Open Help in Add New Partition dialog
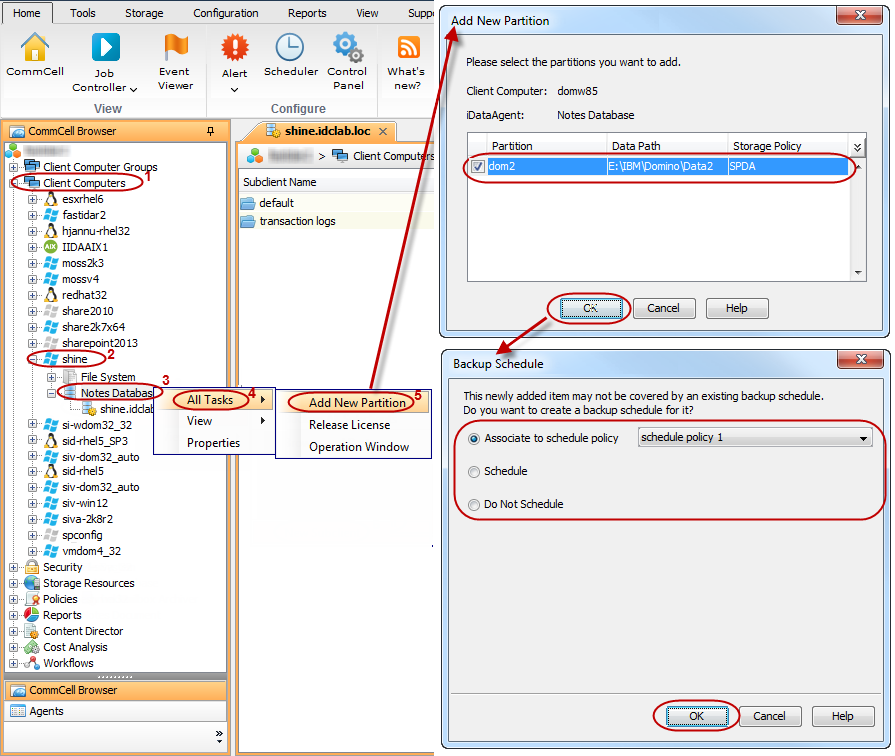This screenshot has width=895, height=756. (x=736, y=308)
